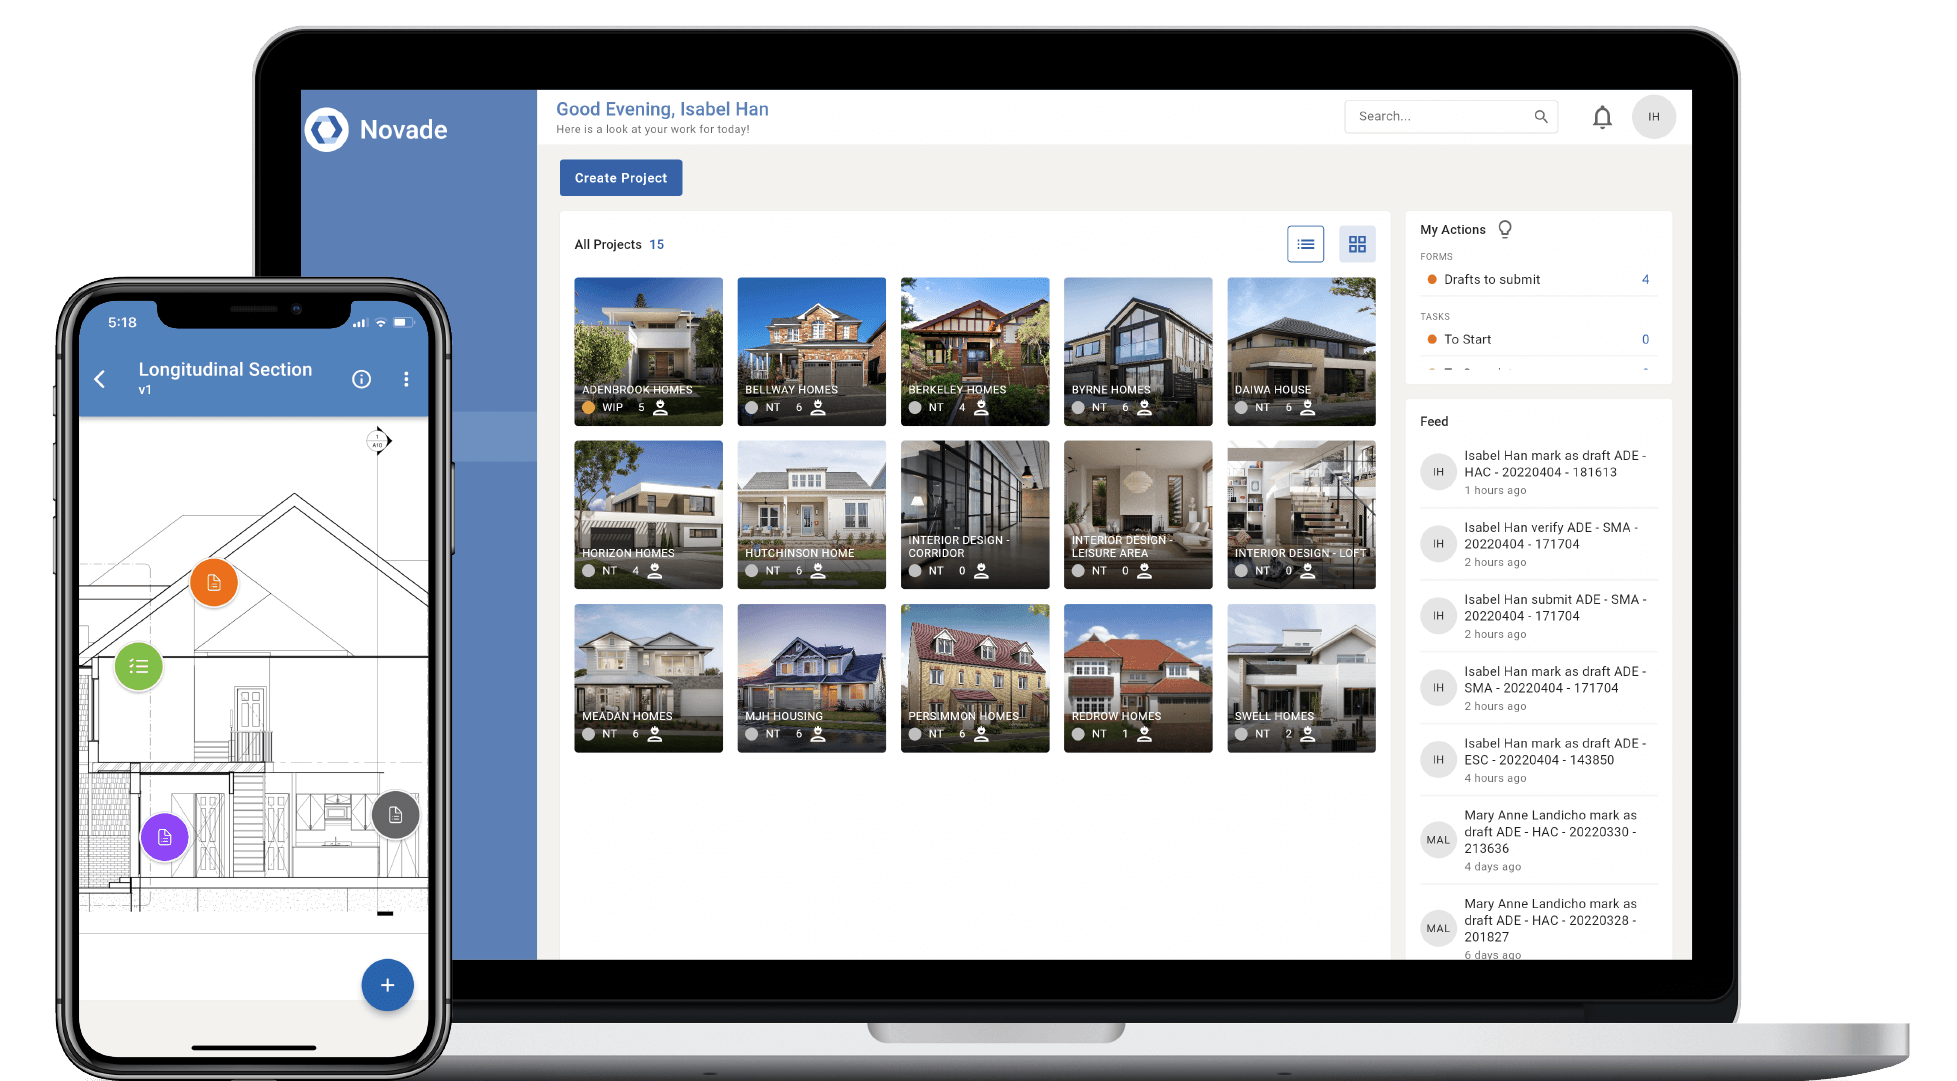
Task: Click members icon on Berkeley Homes card
Action: pos(981,408)
